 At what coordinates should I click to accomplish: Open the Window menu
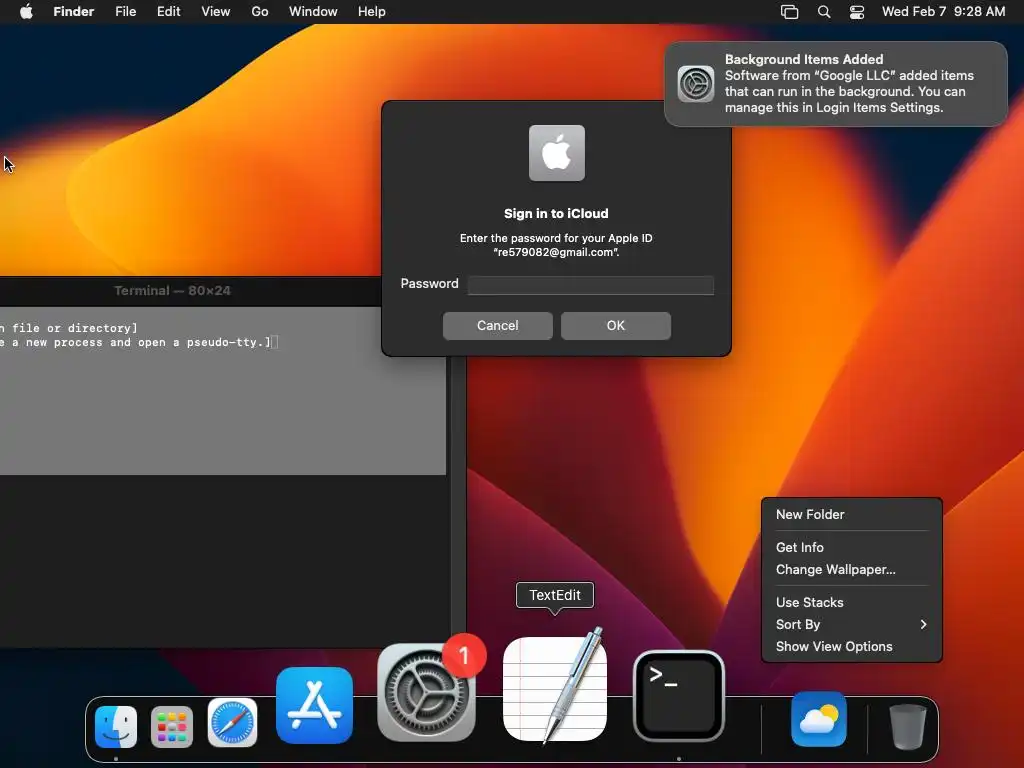pyautogui.click(x=313, y=12)
